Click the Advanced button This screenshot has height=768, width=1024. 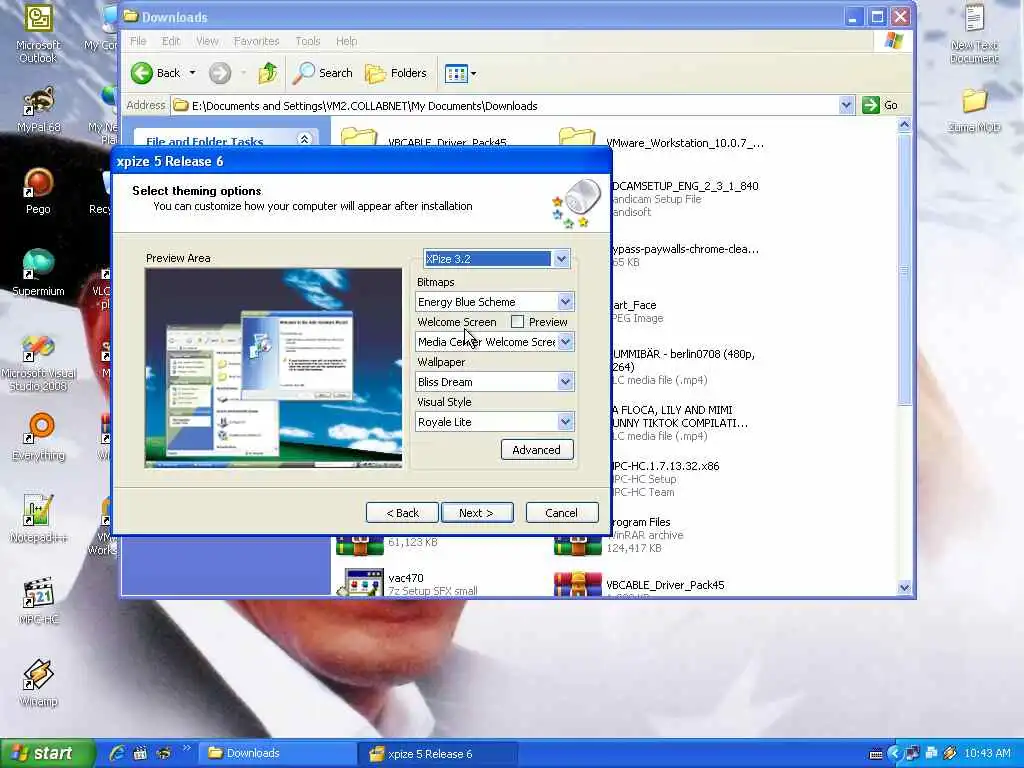[537, 449]
